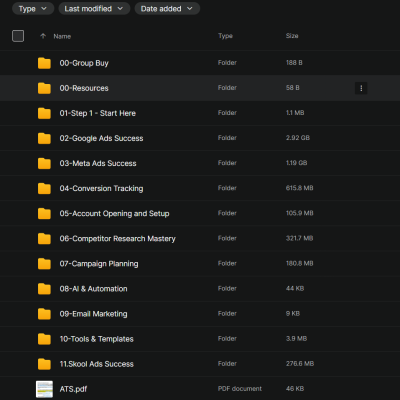Click folder icon of 08-AI & Automation
The image size is (400, 400).
coord(44,289)
